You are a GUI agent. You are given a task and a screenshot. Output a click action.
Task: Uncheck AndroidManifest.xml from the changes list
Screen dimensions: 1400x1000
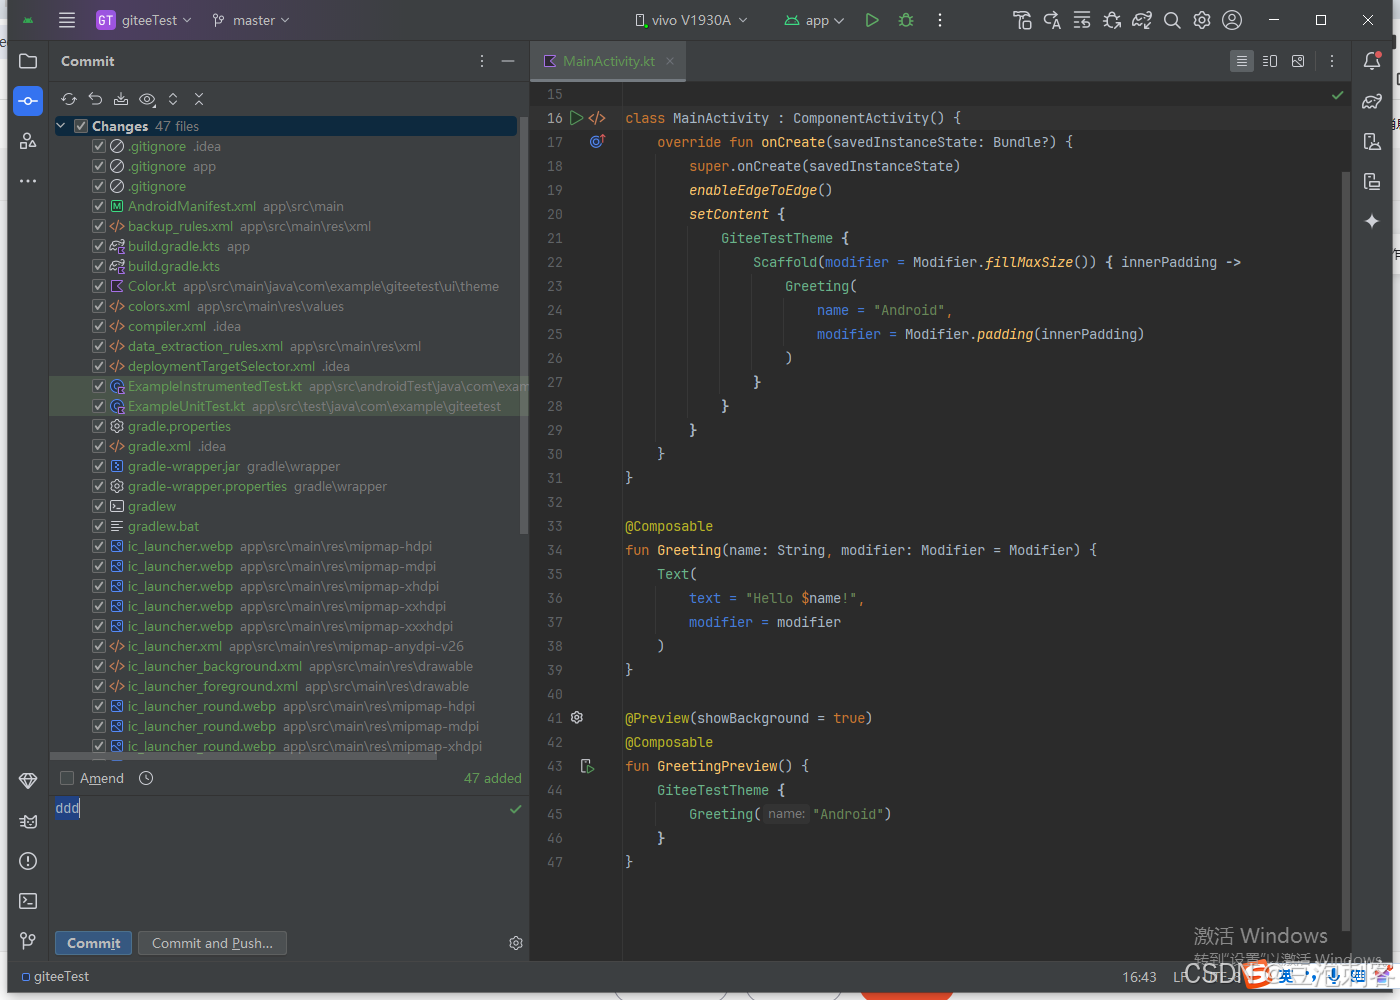pyautogui.click(x=99, y=206)
